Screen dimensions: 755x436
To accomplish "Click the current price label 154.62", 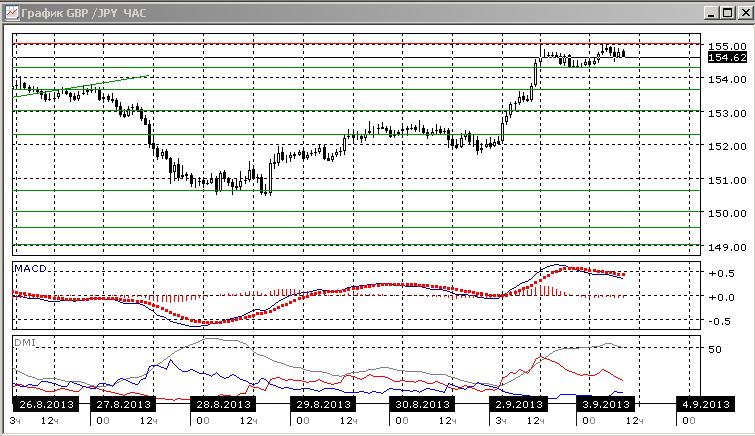I will tap(728, 58).
